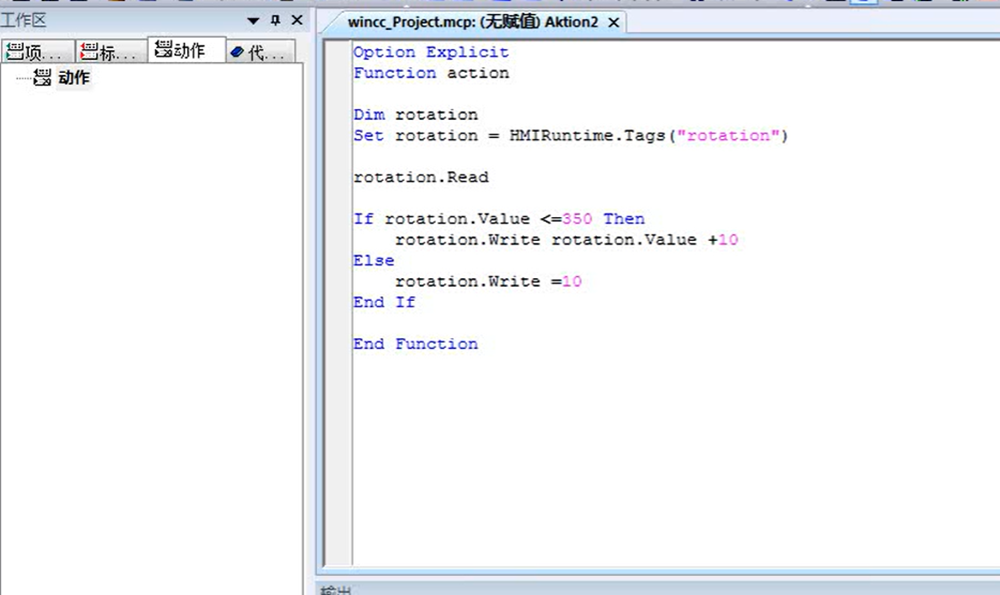
Task: Switch to the 标... standard functions tab
Action: coord(110,52)
